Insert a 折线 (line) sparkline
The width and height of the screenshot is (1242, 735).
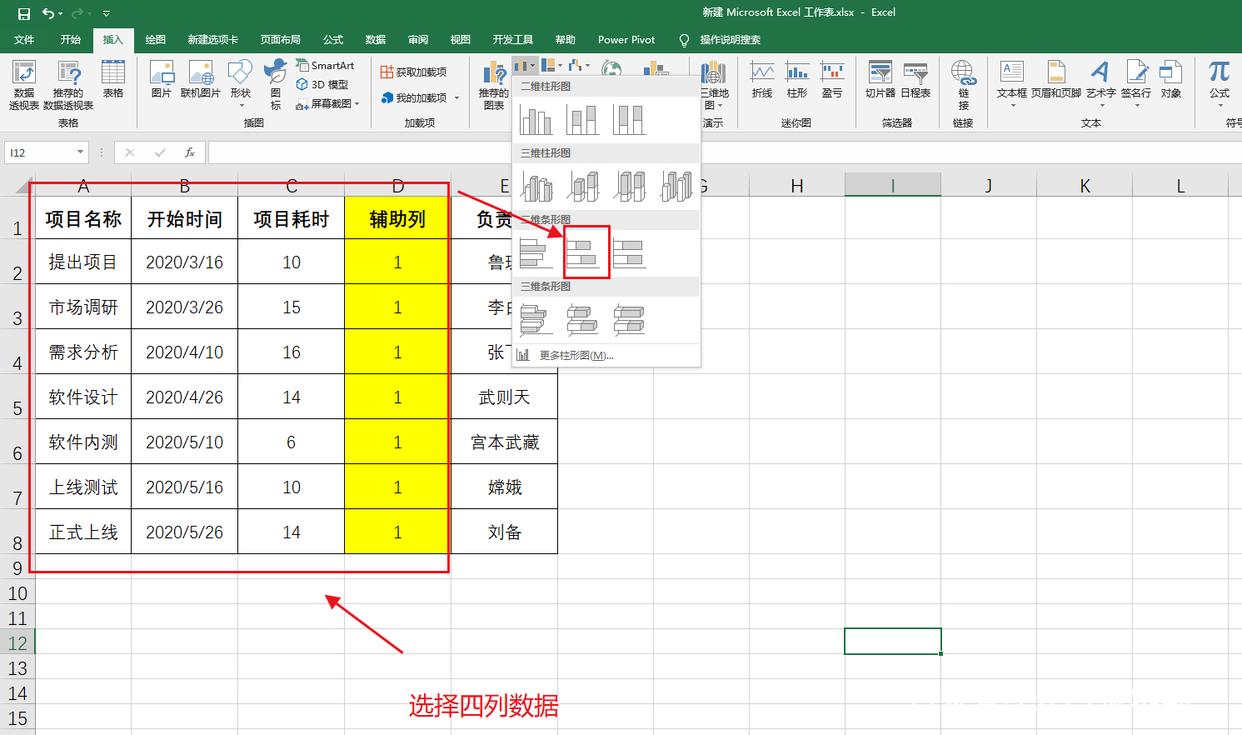[x=761, y=80]
